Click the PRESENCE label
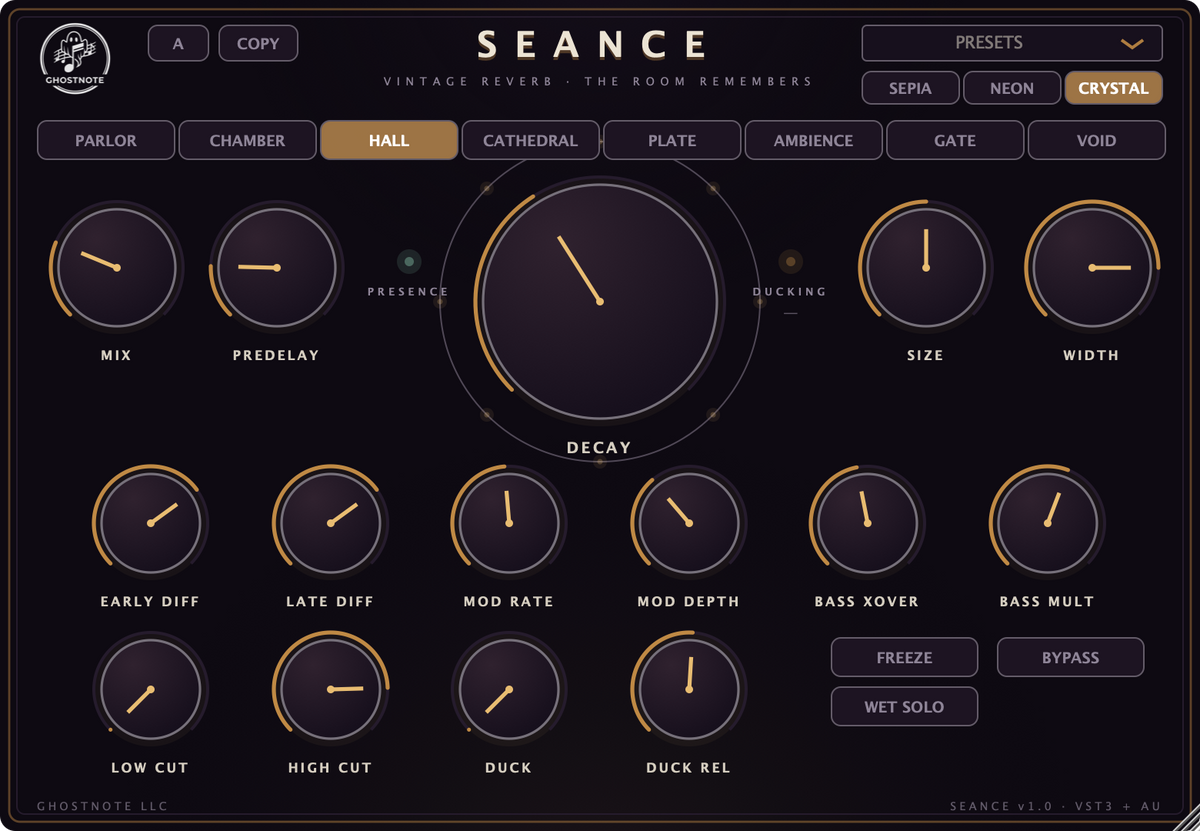The width and height of the screenshot is (1200, 831). click(408, 292)
